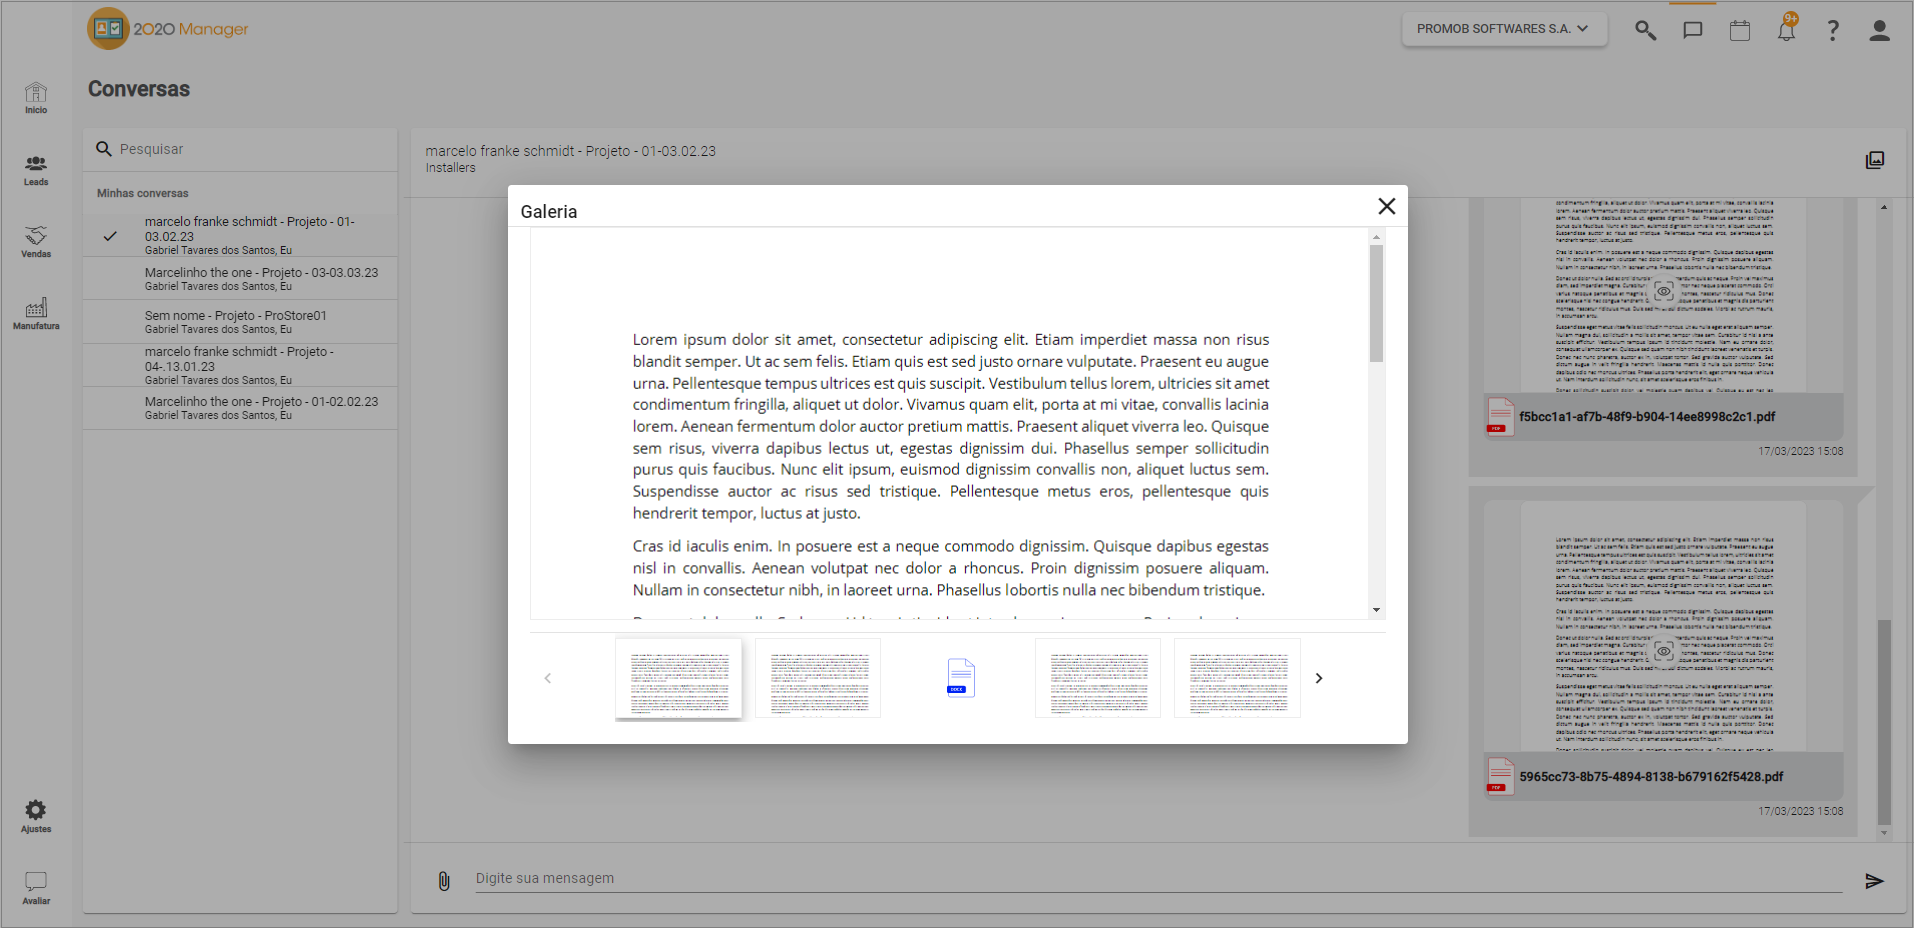This screenshot has height=938, width=1928.
Task: Send the message with arrow icon
Action: point(1874,881)
